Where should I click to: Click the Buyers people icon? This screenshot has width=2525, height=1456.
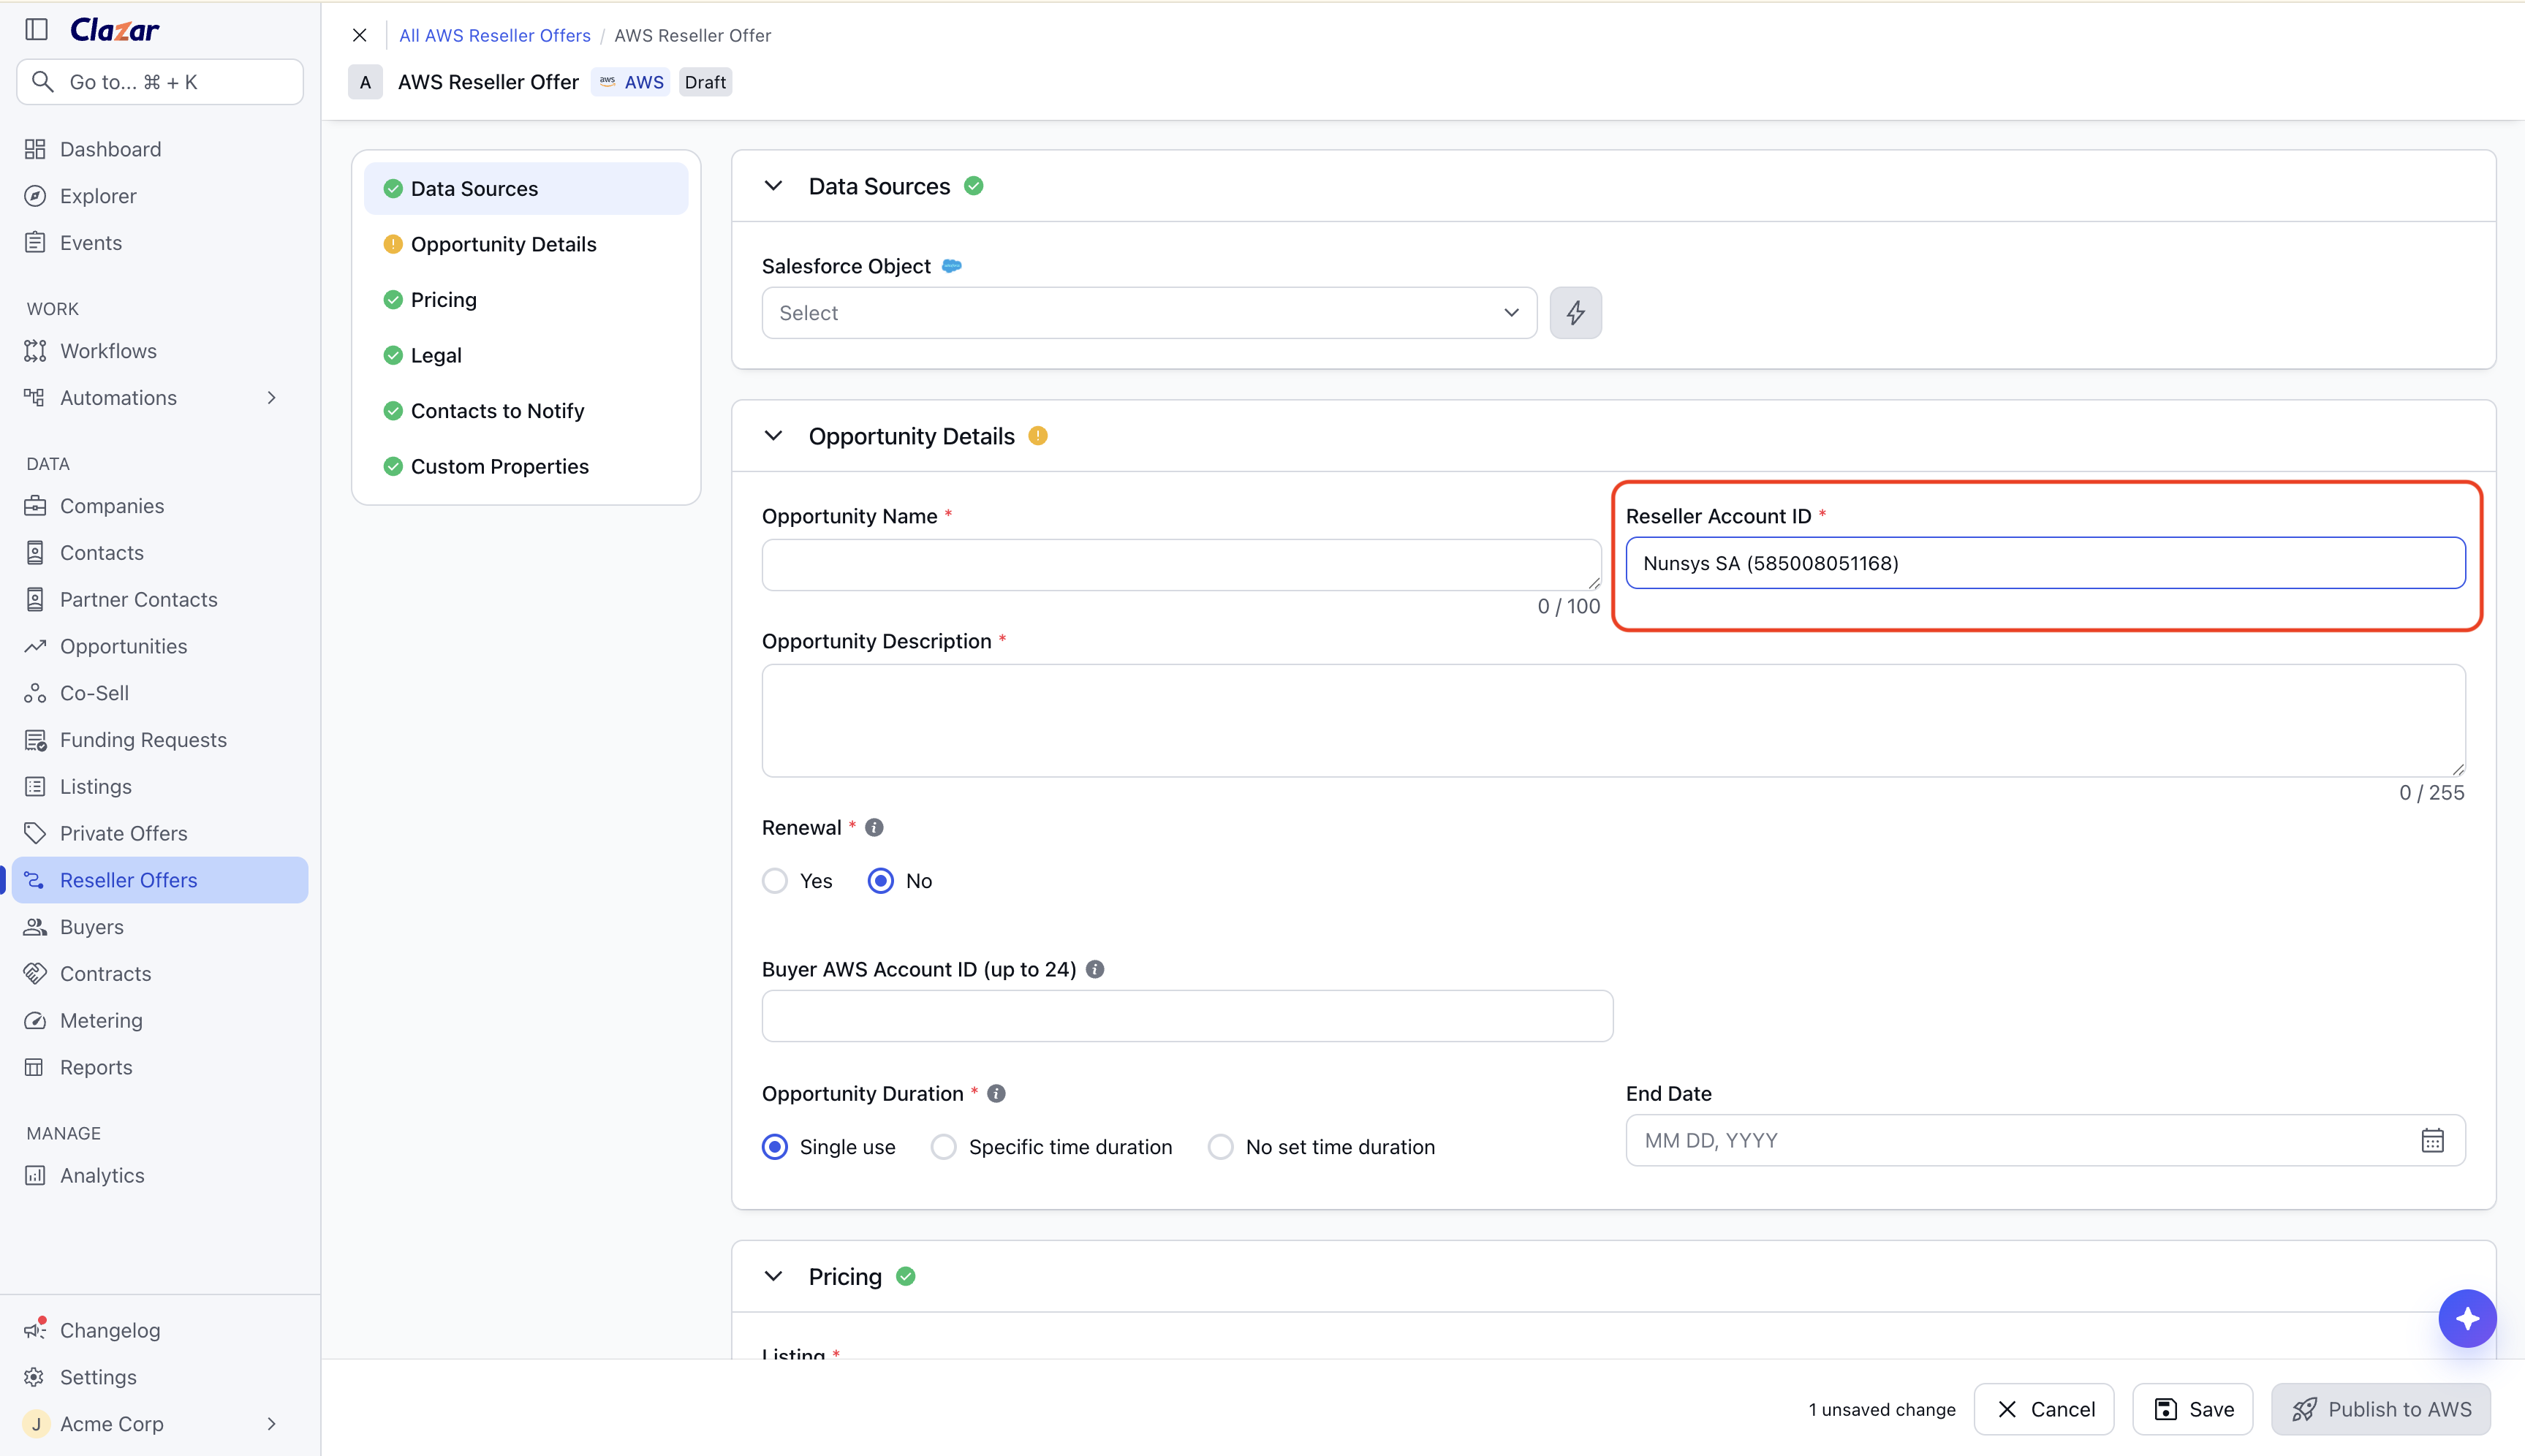click(x=35, y=927)
